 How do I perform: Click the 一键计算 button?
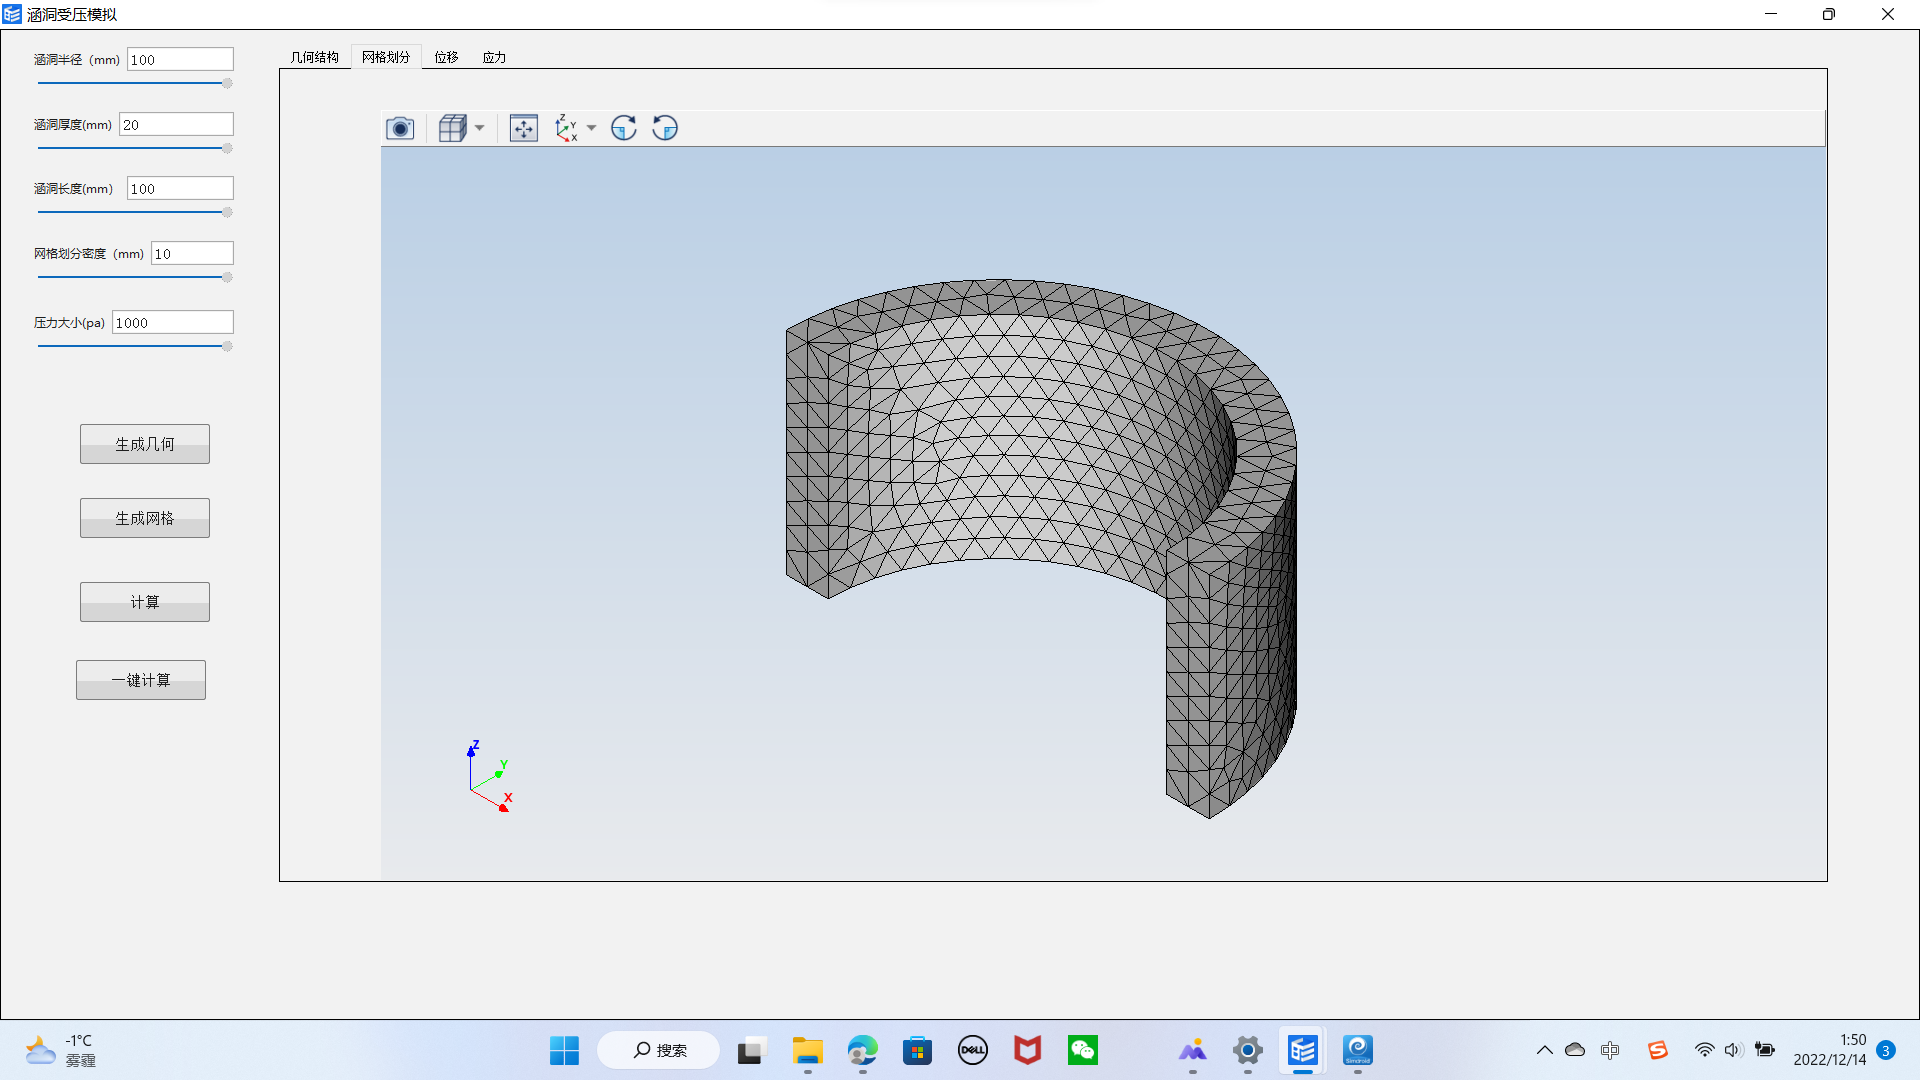141,680
